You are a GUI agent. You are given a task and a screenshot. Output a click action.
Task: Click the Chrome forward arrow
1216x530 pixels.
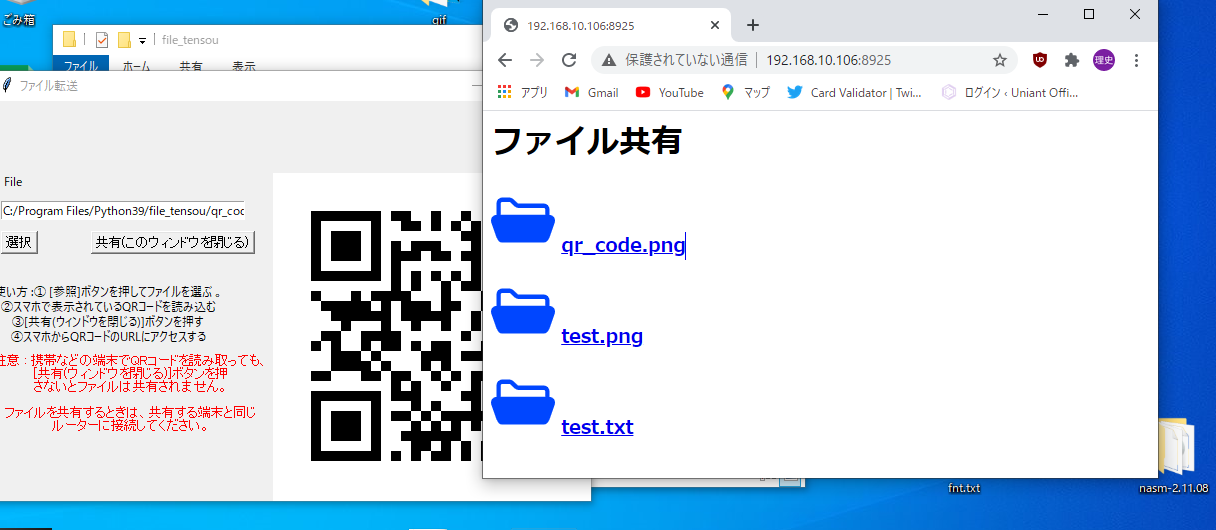point(537,60)
